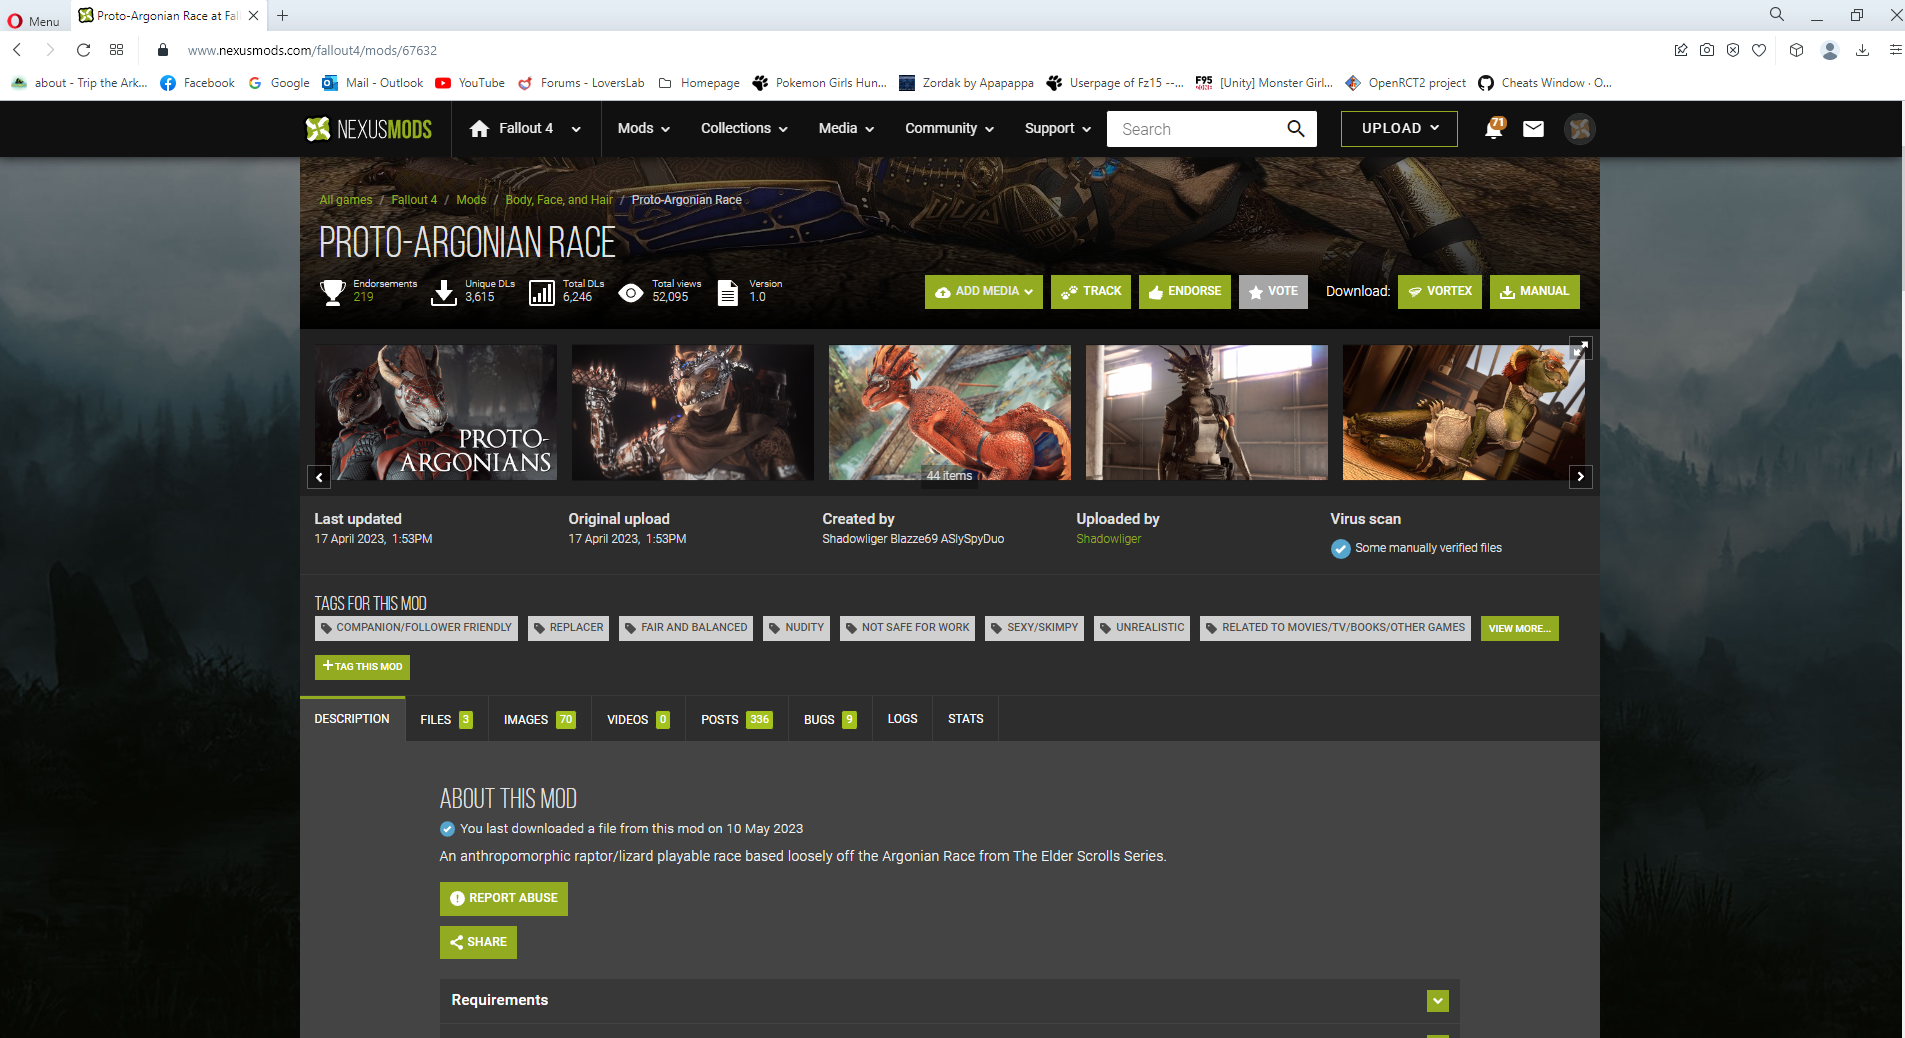Click the VOTE button
The height and width of the screenshot is (1038, 1905).
point(1273,292)
